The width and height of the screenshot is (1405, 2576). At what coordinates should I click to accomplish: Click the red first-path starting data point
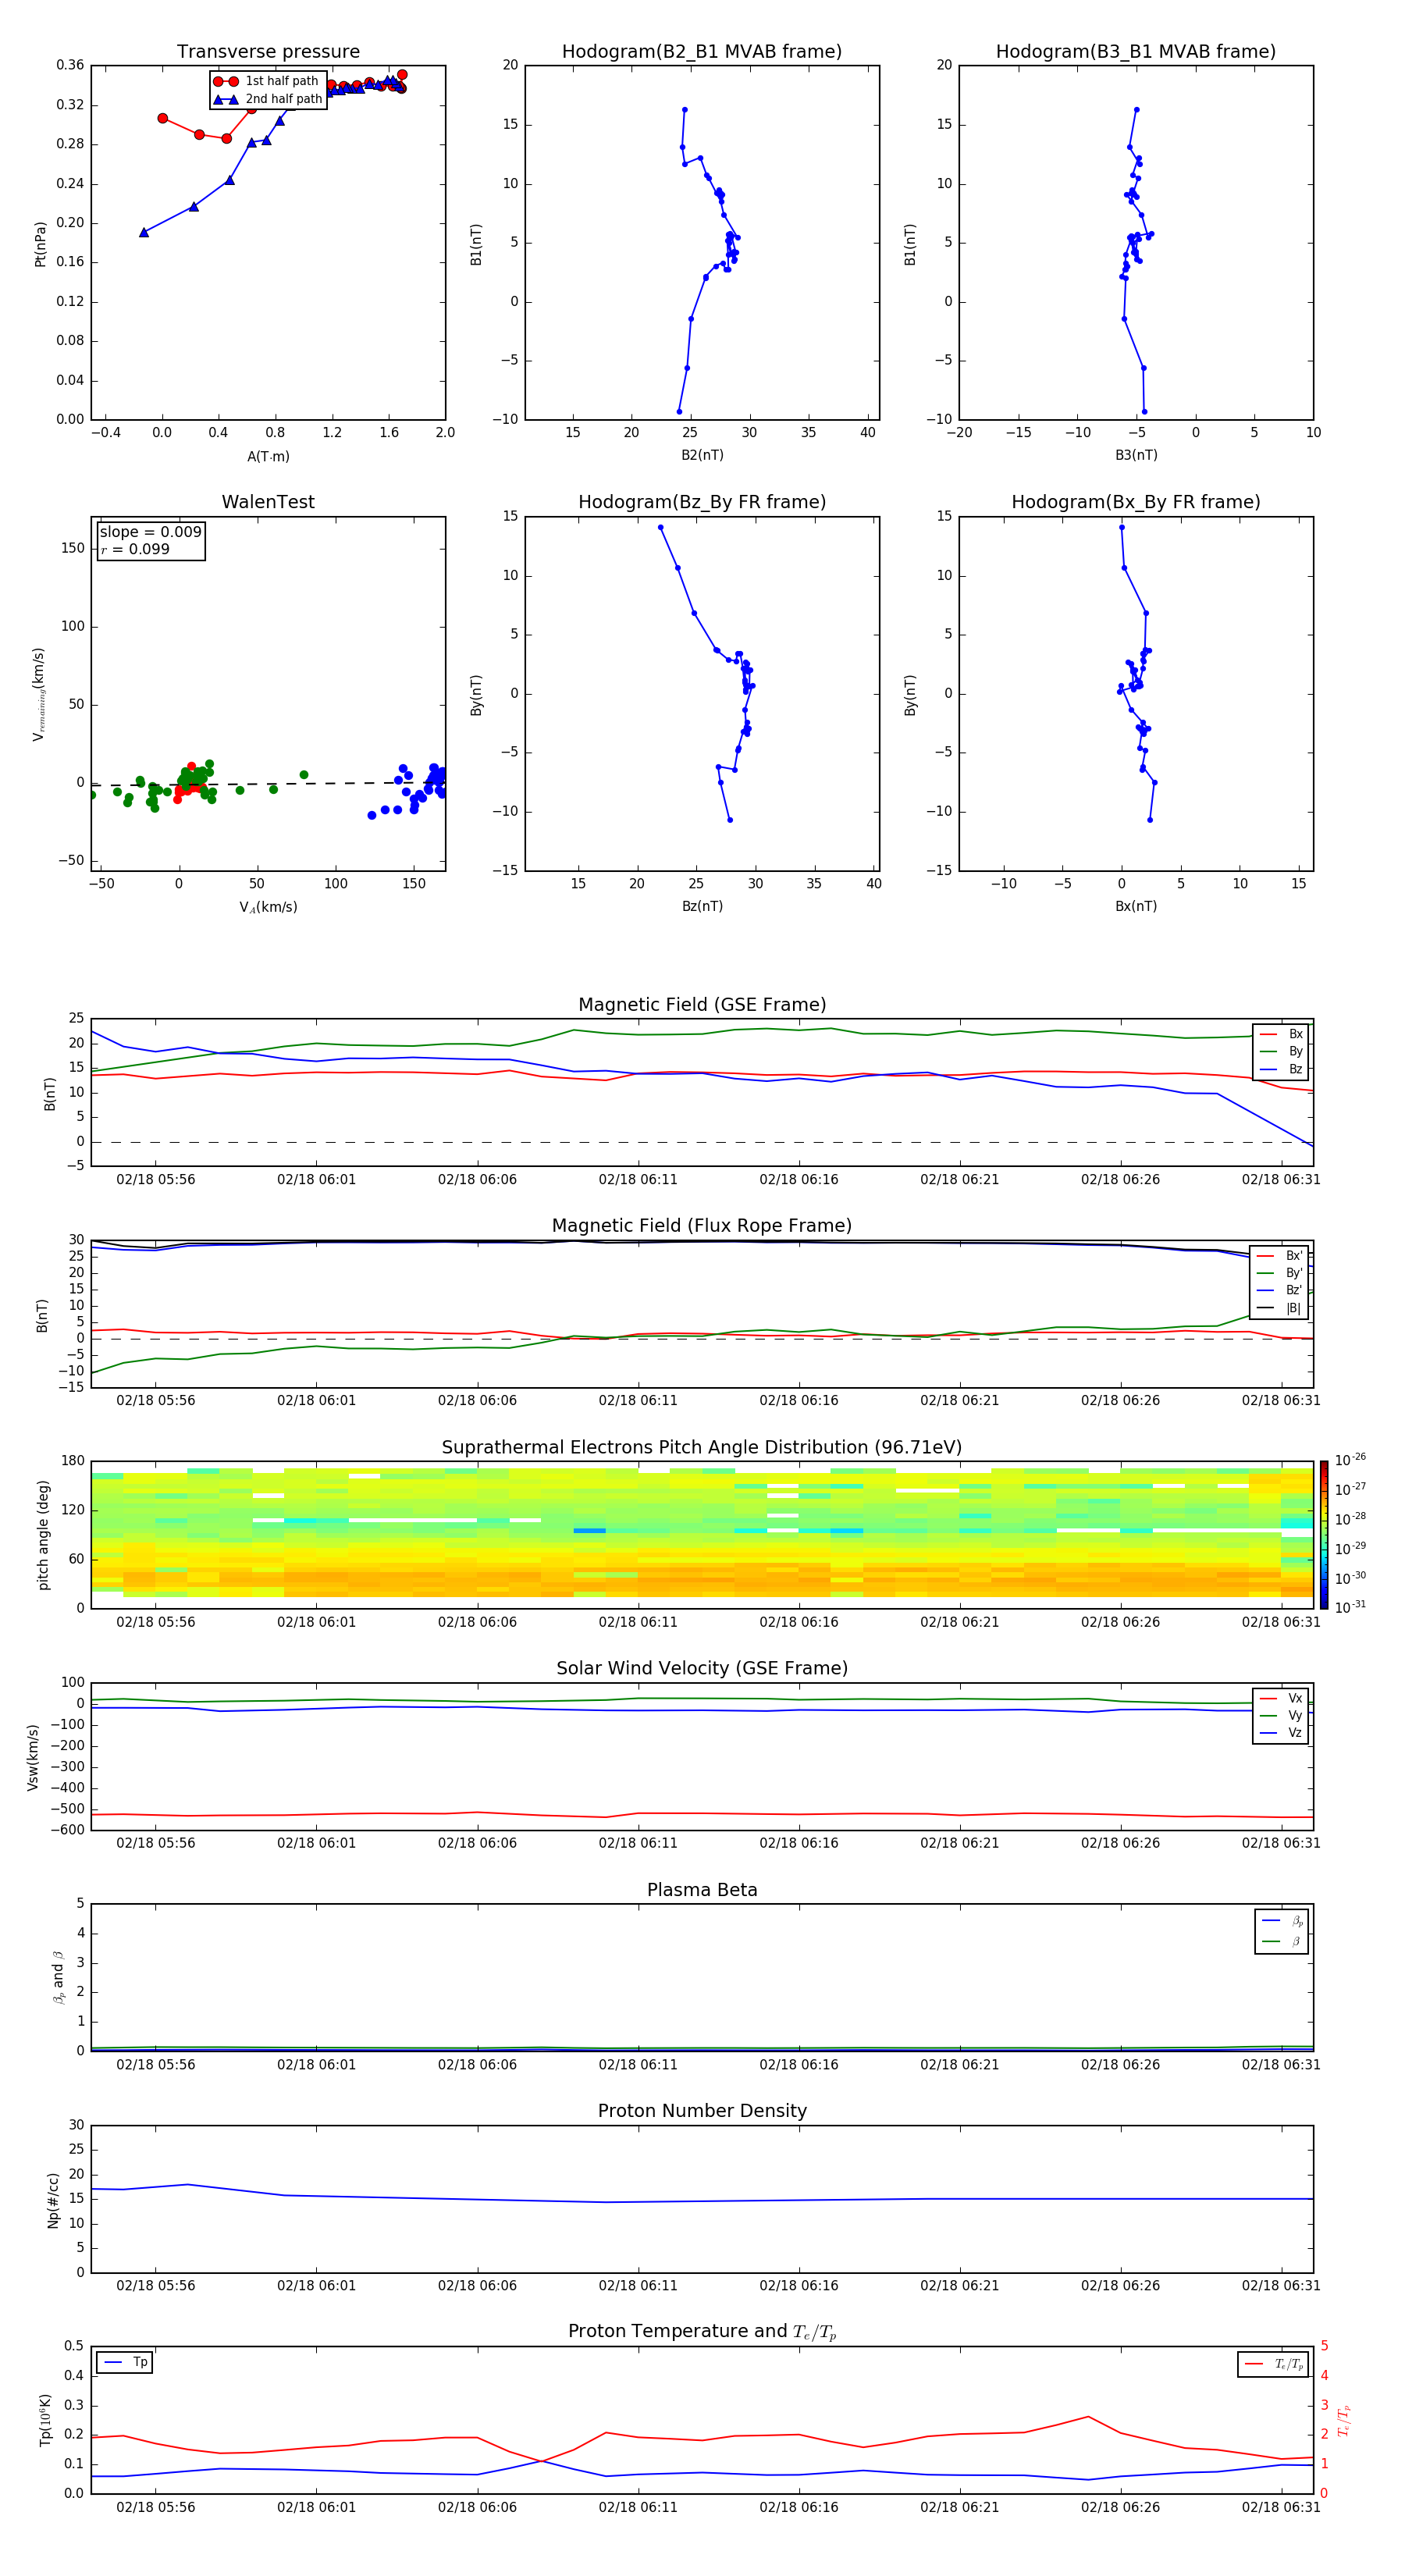pyautogui.click(x=163, y=118)
